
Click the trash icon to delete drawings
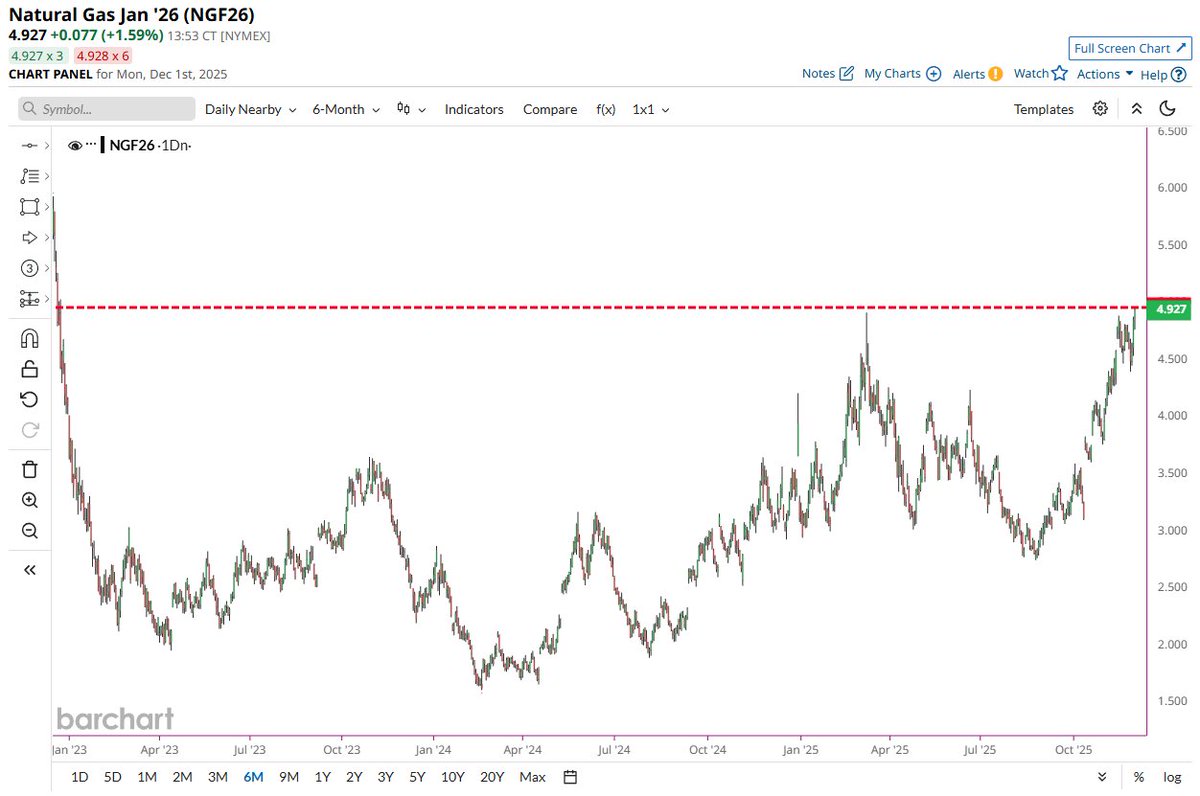(x=29, y=468)
